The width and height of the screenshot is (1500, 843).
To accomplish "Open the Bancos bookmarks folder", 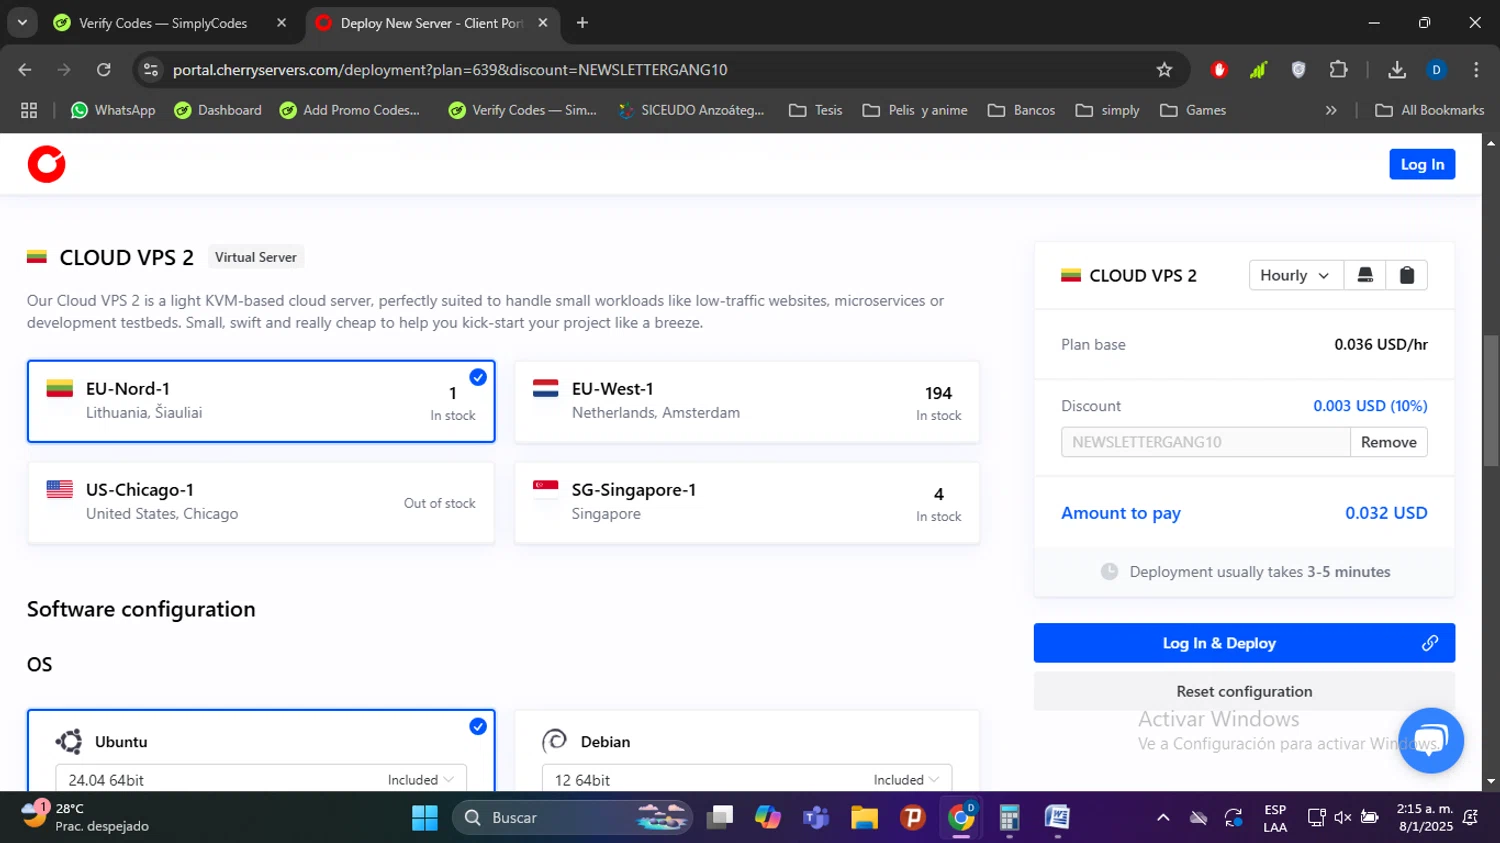I will tap(1021, 110).
